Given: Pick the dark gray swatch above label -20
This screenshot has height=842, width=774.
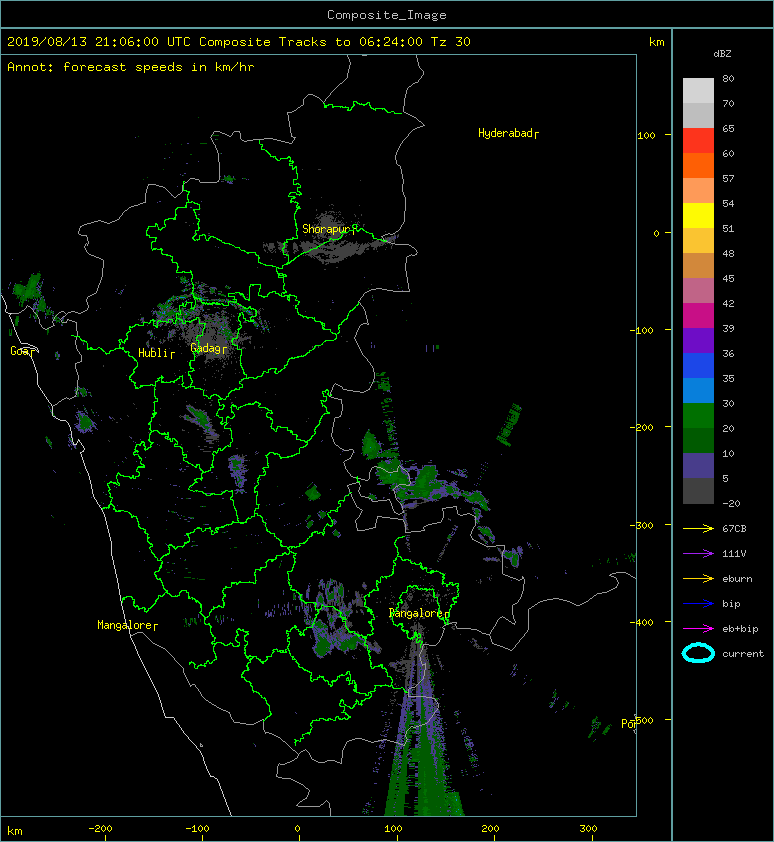Looking at the screenshot, I should 698,491.
